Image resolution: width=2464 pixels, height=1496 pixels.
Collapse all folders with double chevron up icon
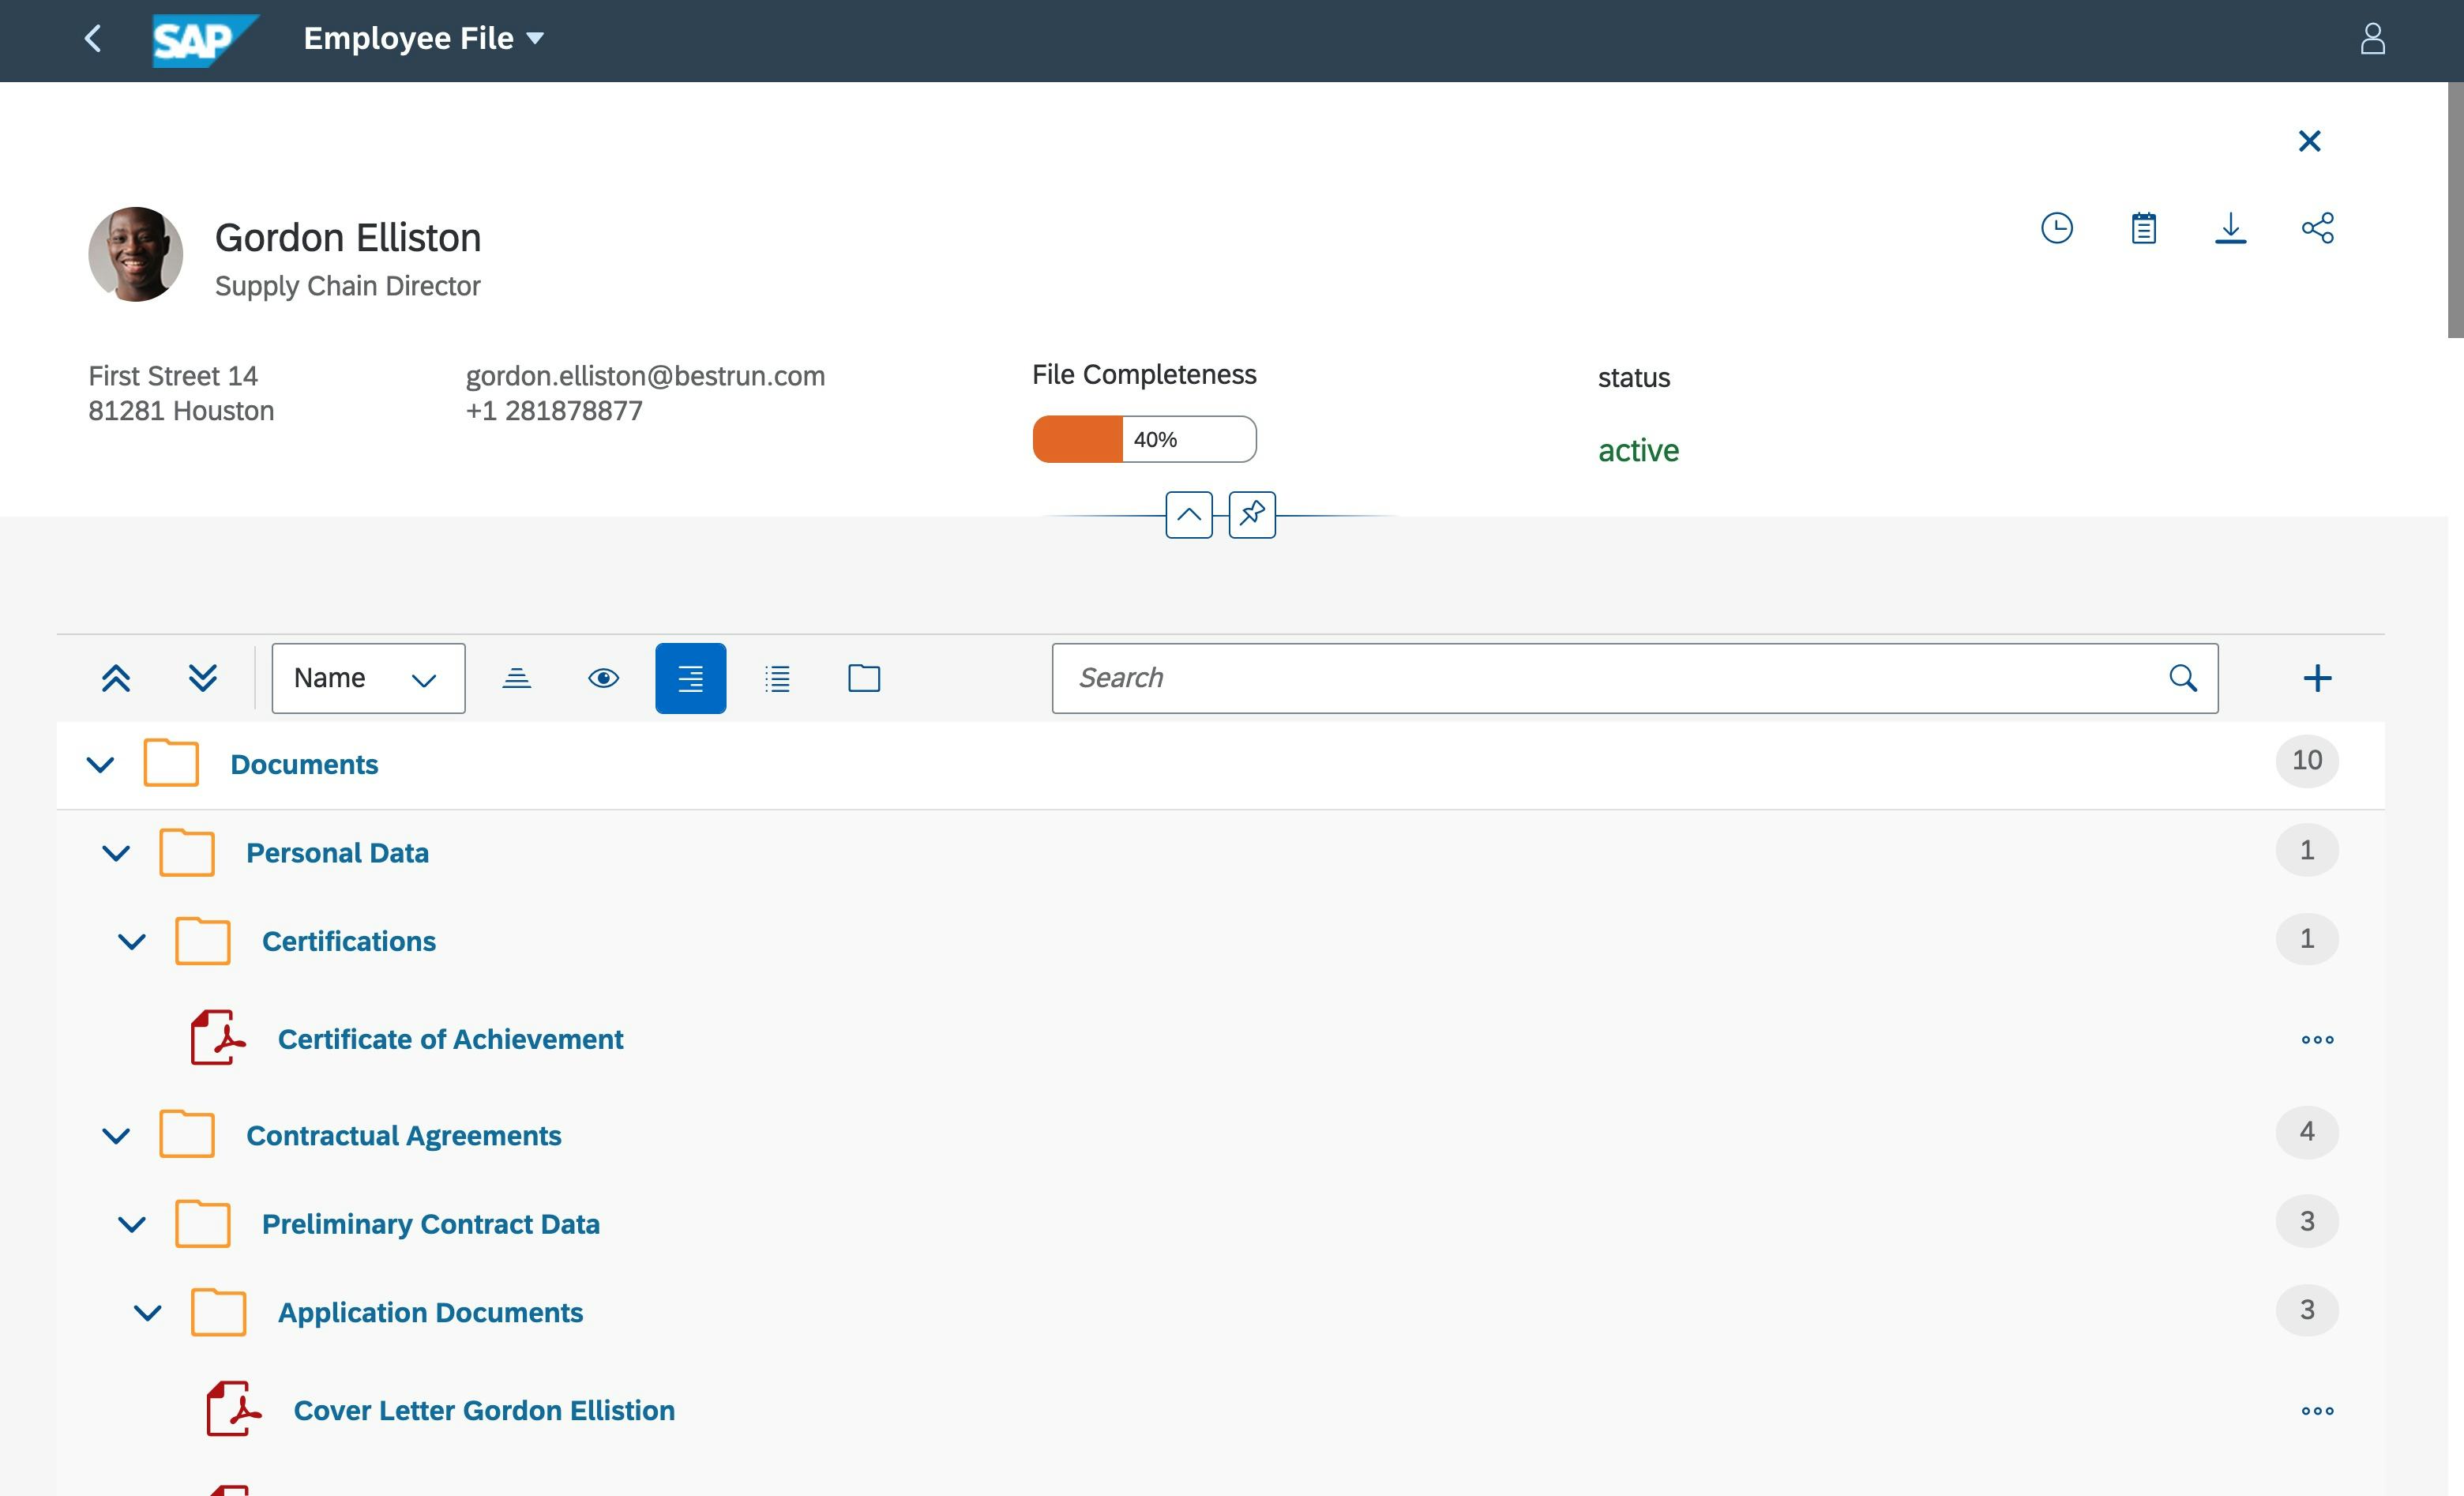pyautogui.click(x=116, y=678)
